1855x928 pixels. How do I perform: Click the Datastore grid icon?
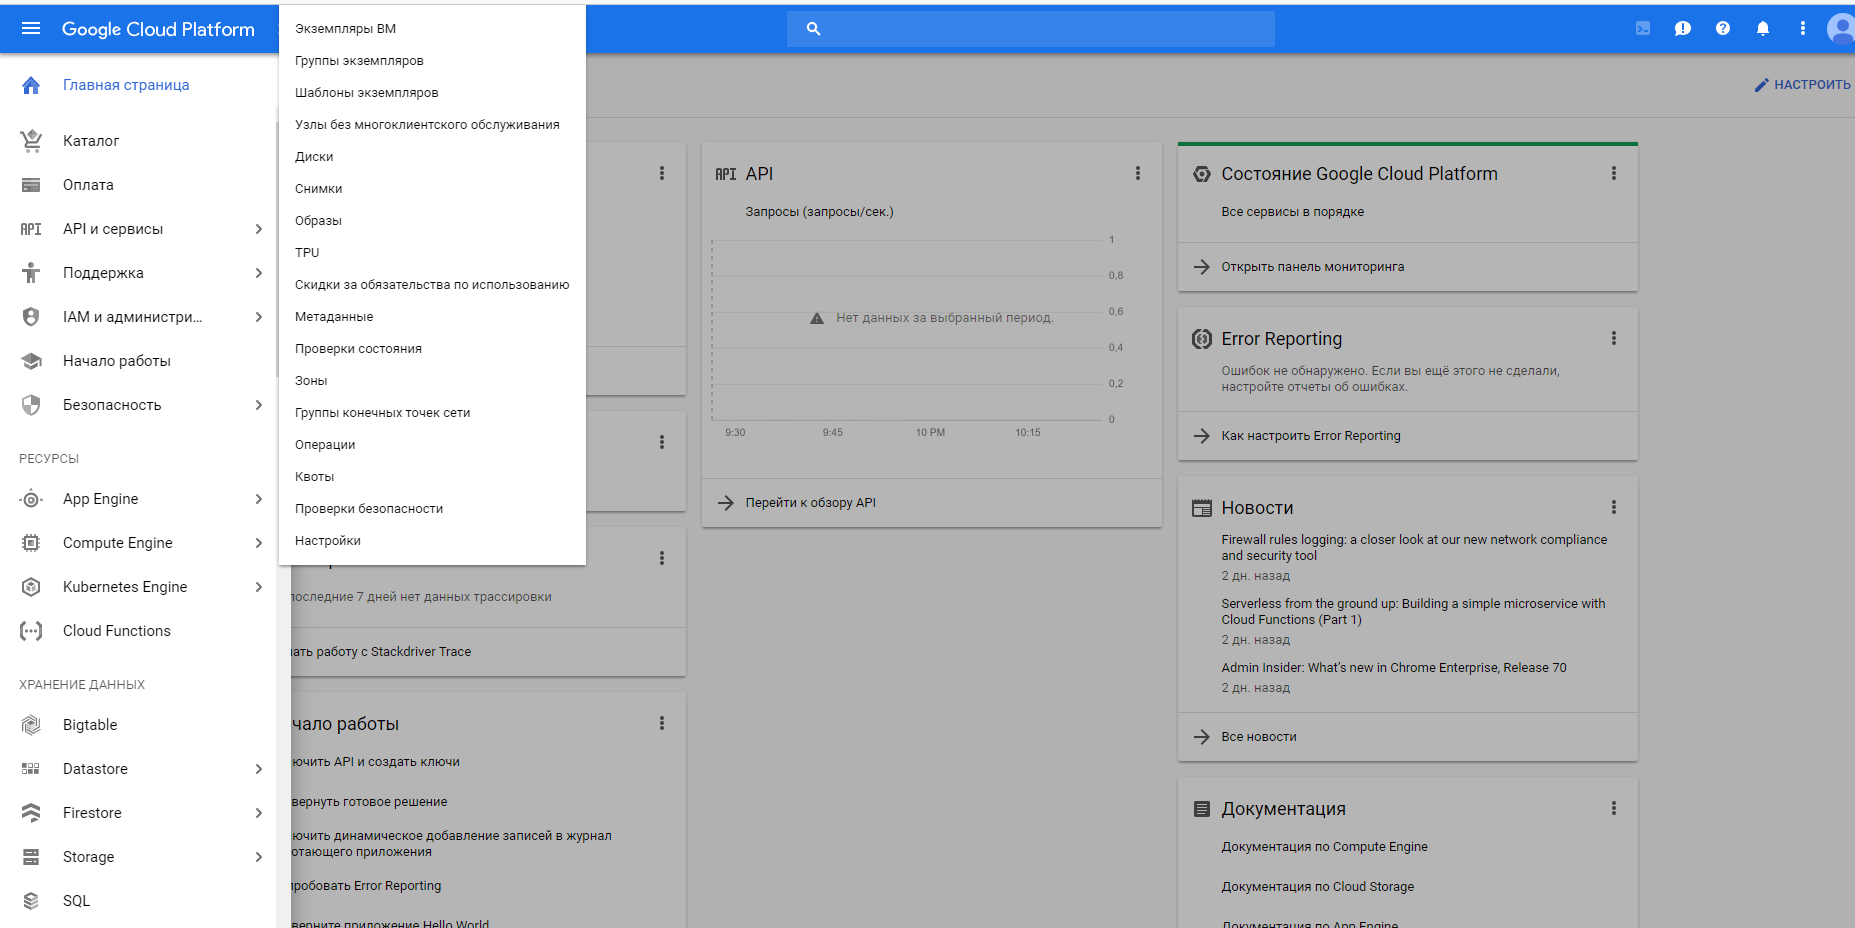(31, 769)
